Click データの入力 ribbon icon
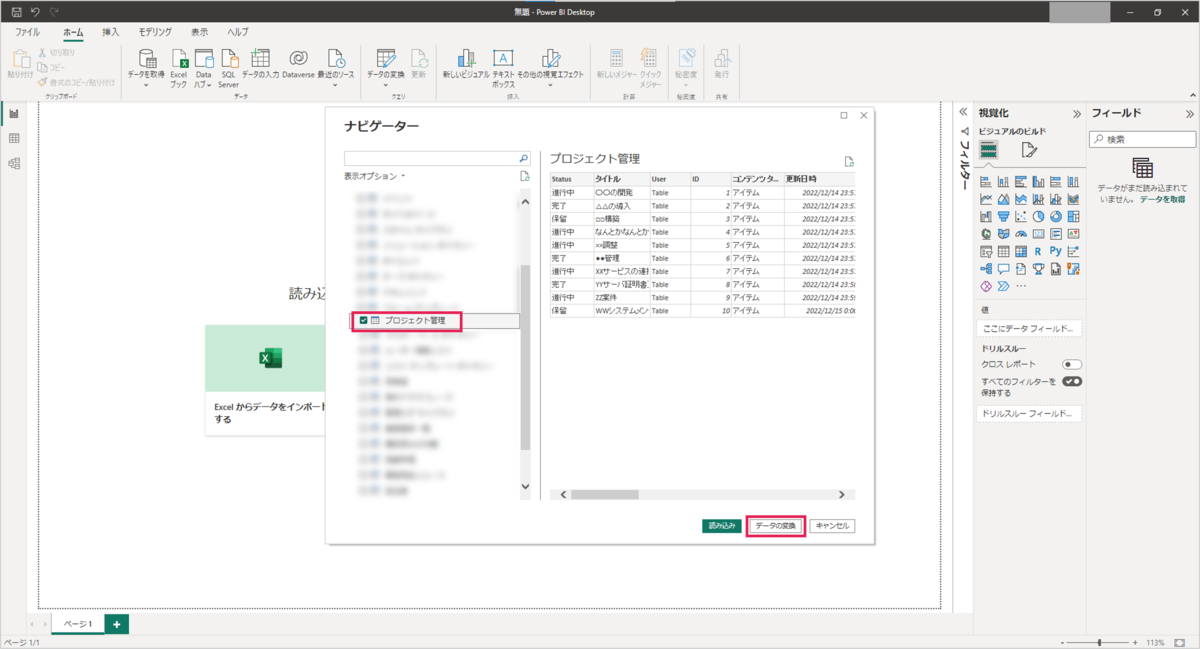This screenshot has width=1200, height=649. click(260, 63)
